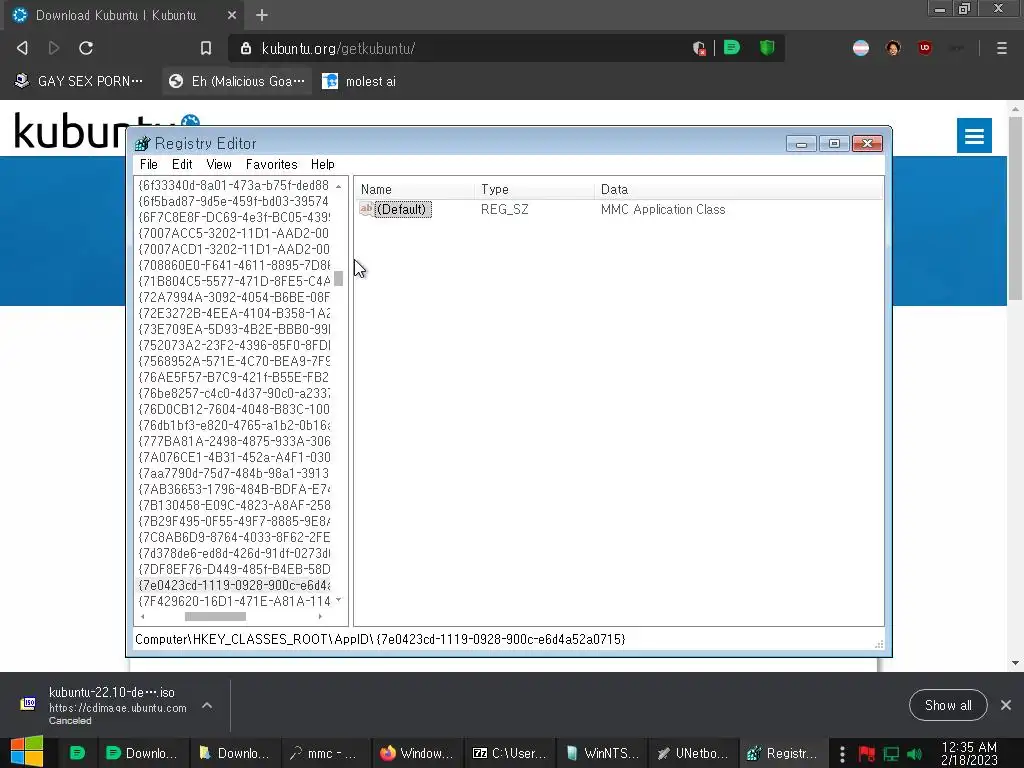Switch to WinNTSetup taskbar item
The image size is (1024, 768).
(x=600, y=753)
